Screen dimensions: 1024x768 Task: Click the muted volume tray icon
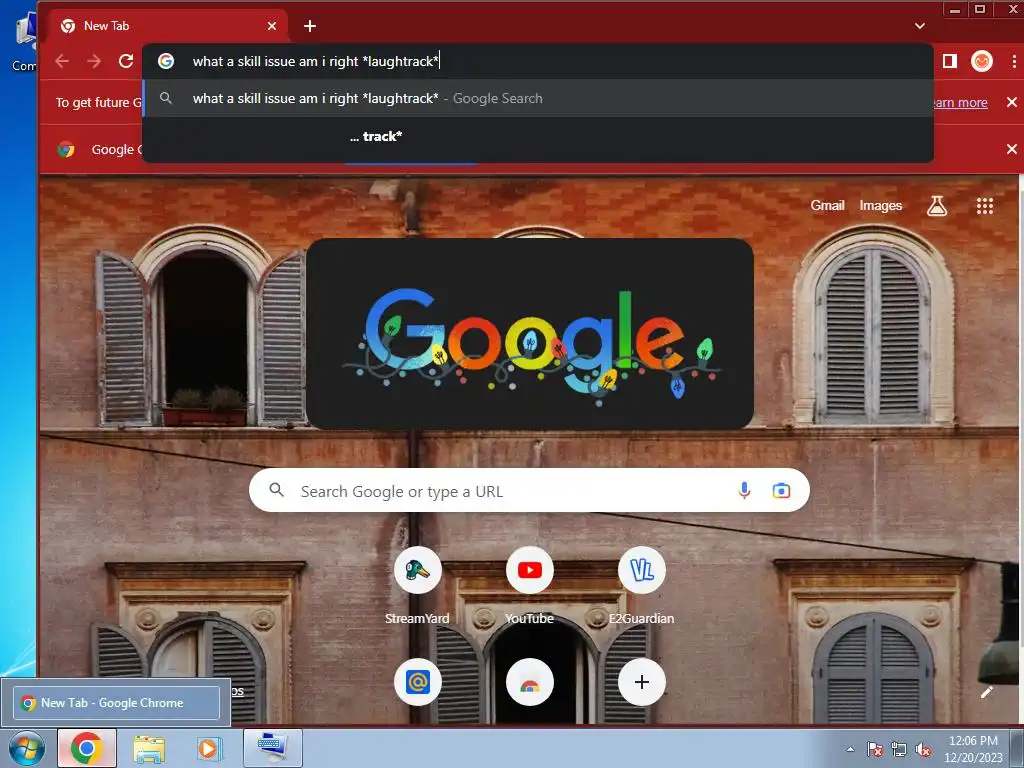click(x=923, y=750)
